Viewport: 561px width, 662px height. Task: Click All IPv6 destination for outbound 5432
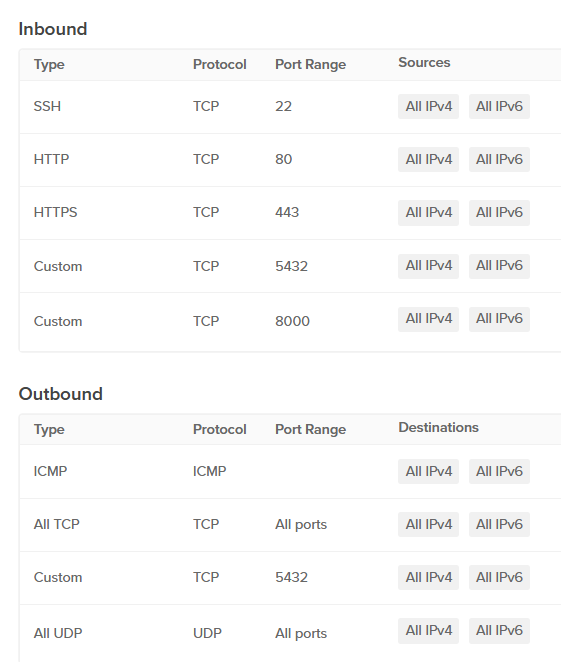pyautogui.click(x=499, y=578)
